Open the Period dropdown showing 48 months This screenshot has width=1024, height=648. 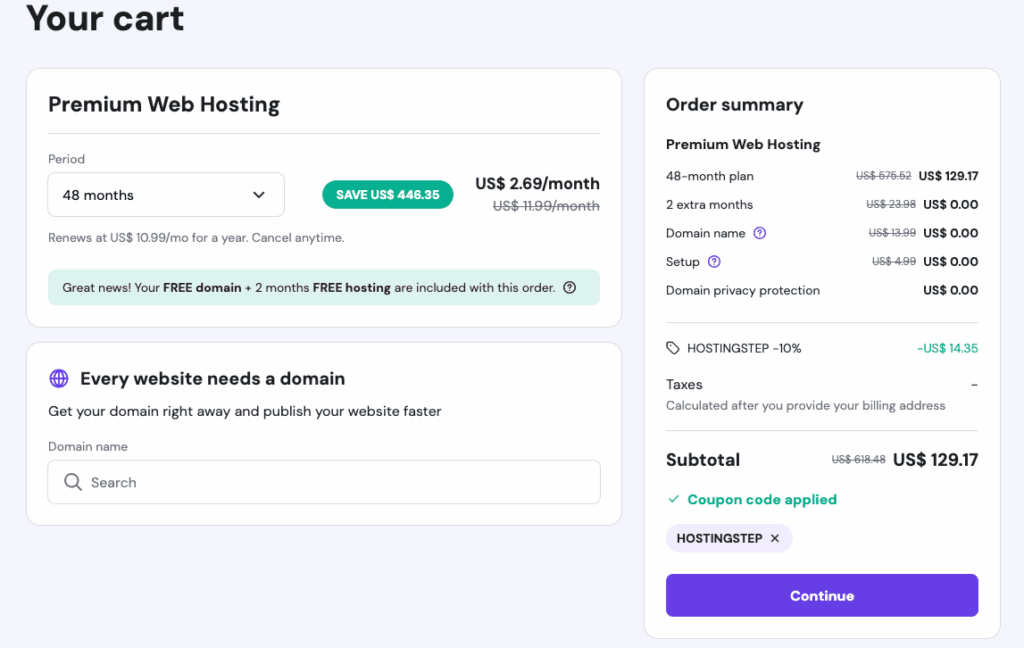click(x=165, y=195)
